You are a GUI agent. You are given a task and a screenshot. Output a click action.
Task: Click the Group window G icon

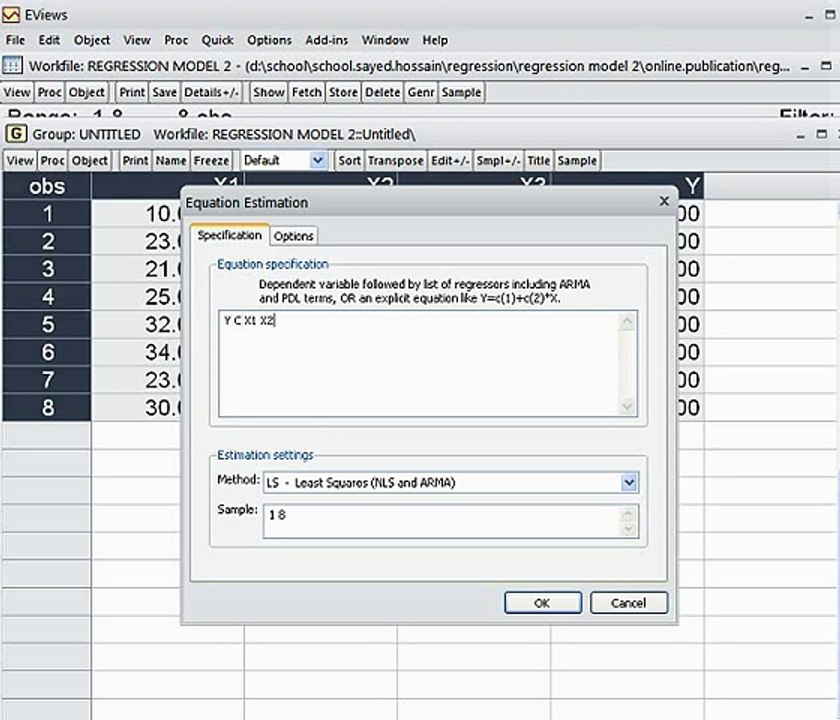tap(16, 134)
